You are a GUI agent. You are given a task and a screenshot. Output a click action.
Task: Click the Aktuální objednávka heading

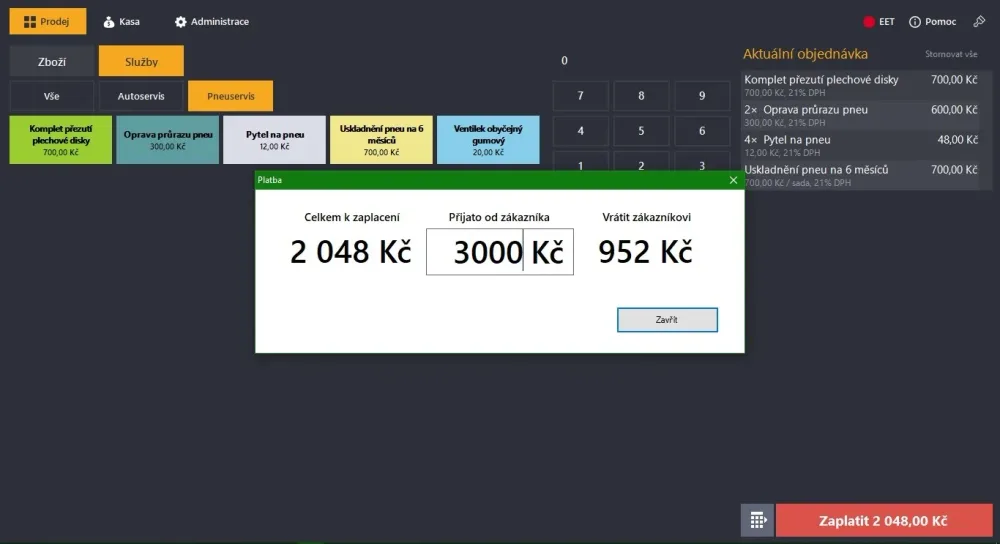point(805,54)
